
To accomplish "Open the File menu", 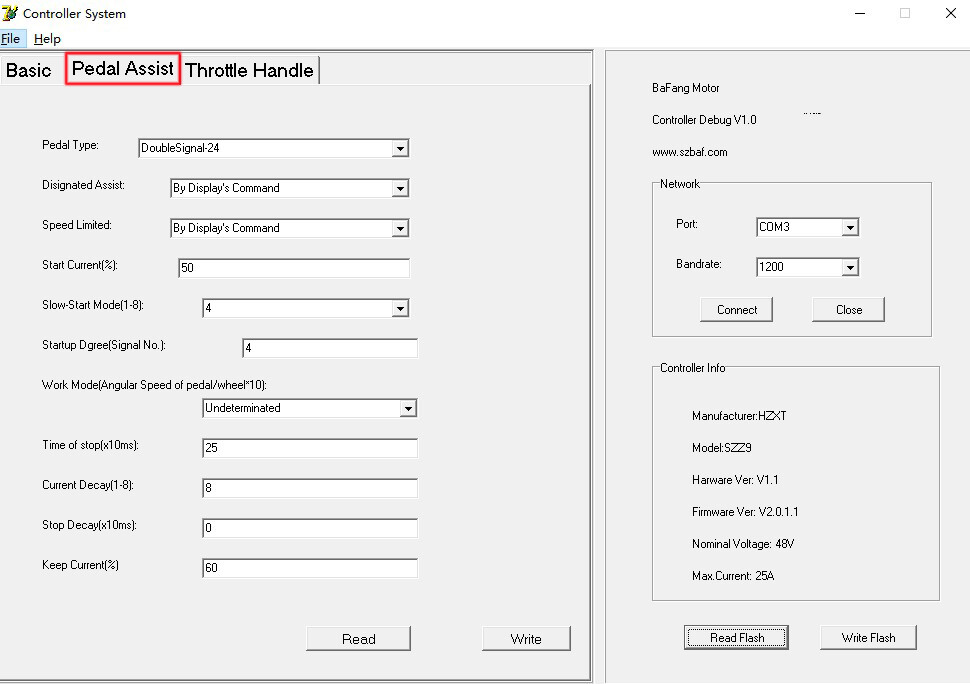I will click(x=10, y=39).
